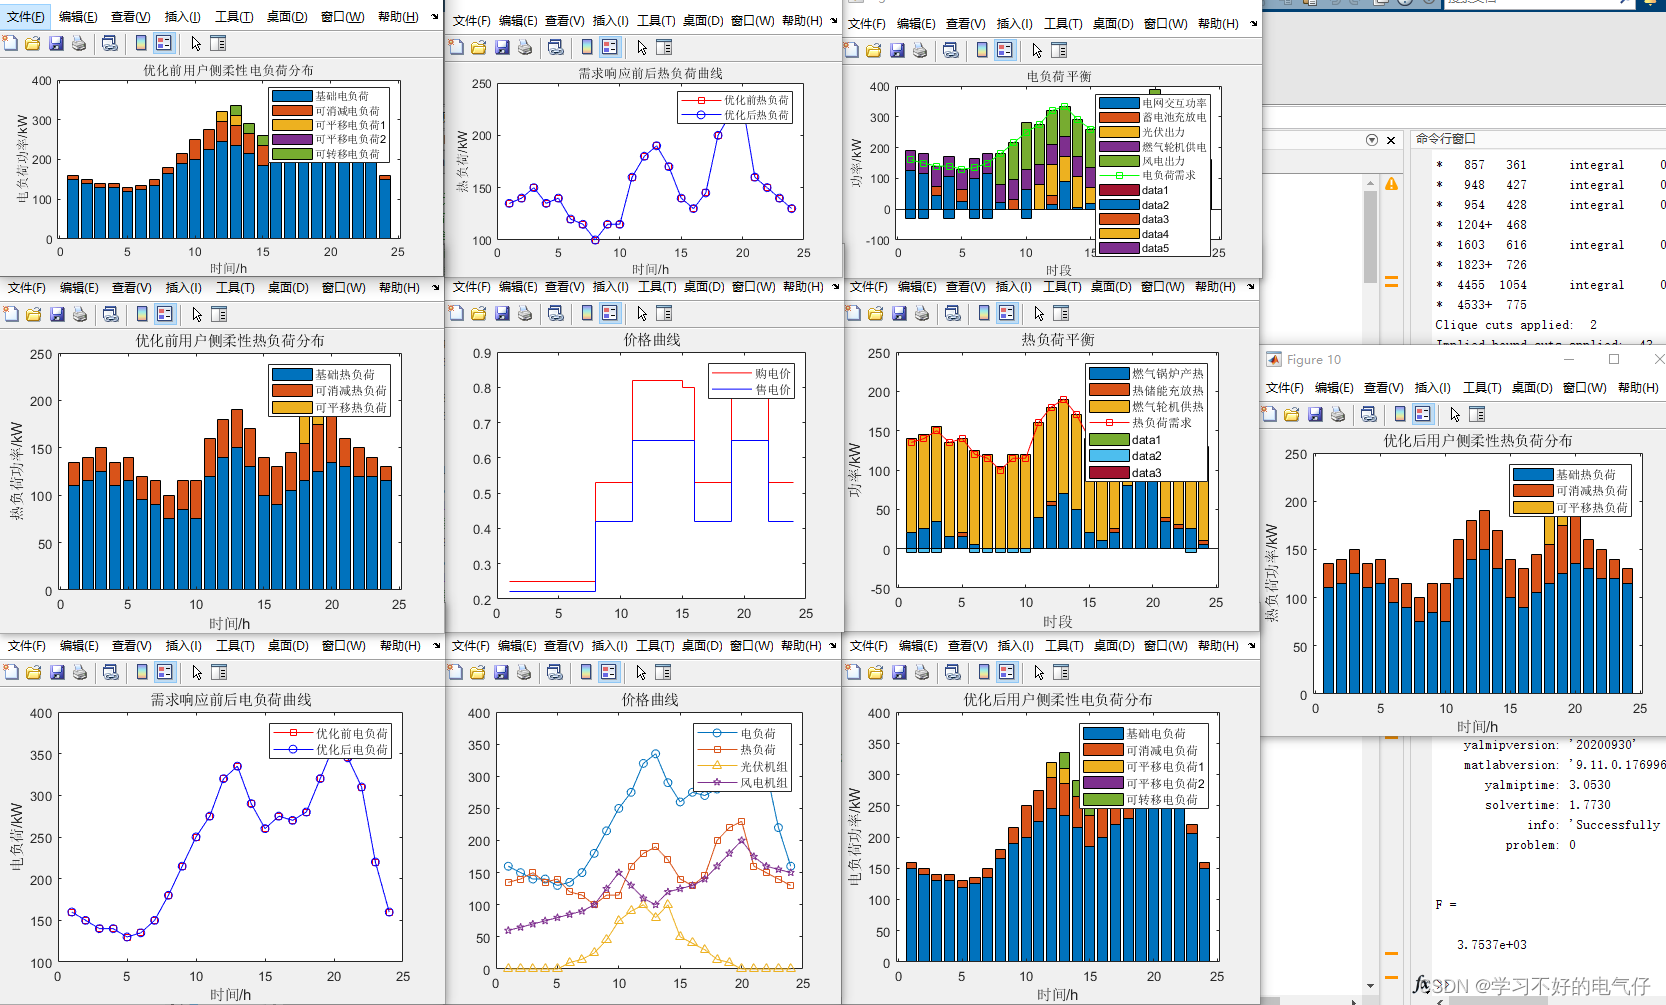Click 风电机组 legend entry in bottom 价格曲线 window
The width and height of the screenshot is (1666, 1005).
(x=744, y=783)
